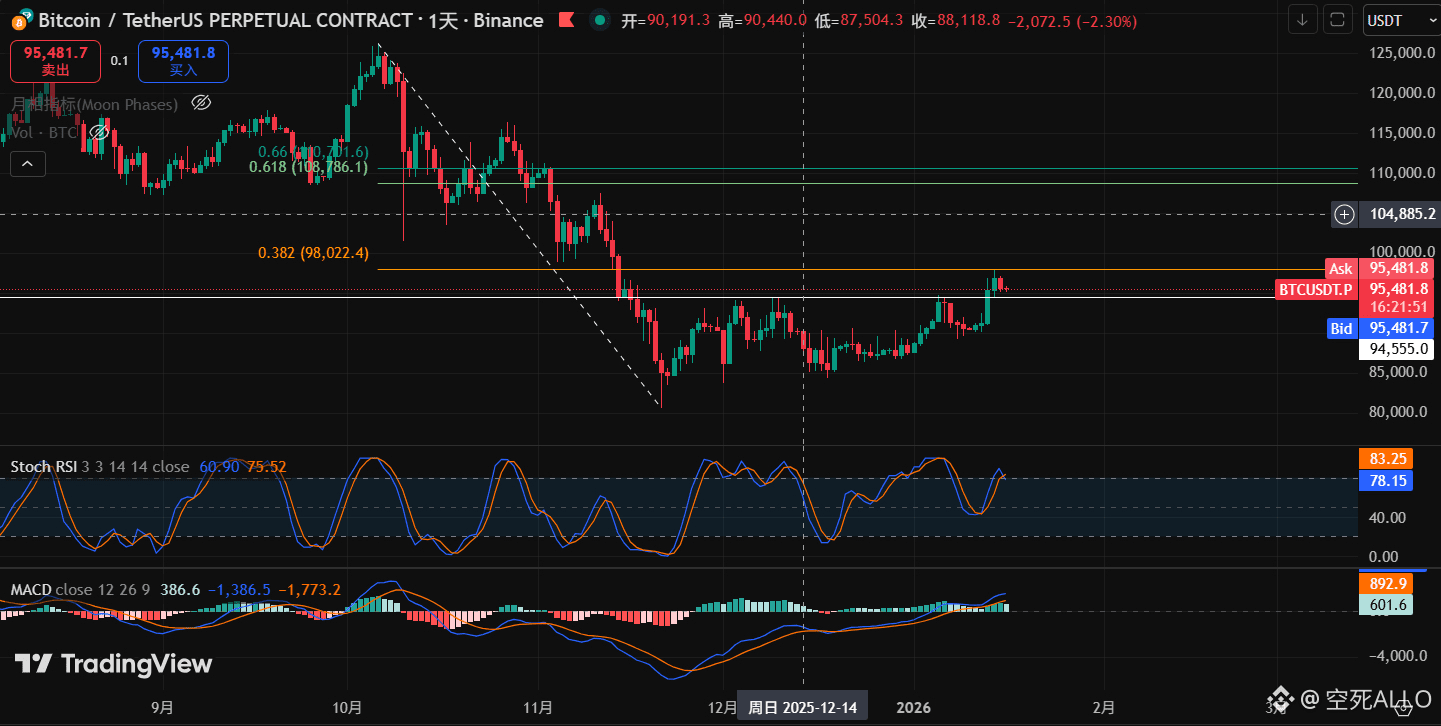Click the plus icon beside 104,885.2
This screenshot has width=1441, height=726.
click(1345, 213)
